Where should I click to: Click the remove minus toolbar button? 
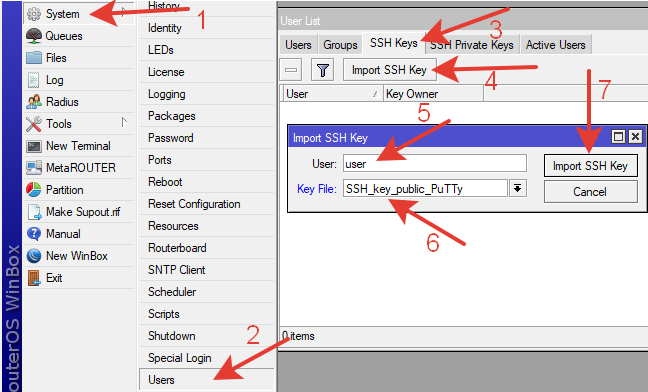[291, 70]
